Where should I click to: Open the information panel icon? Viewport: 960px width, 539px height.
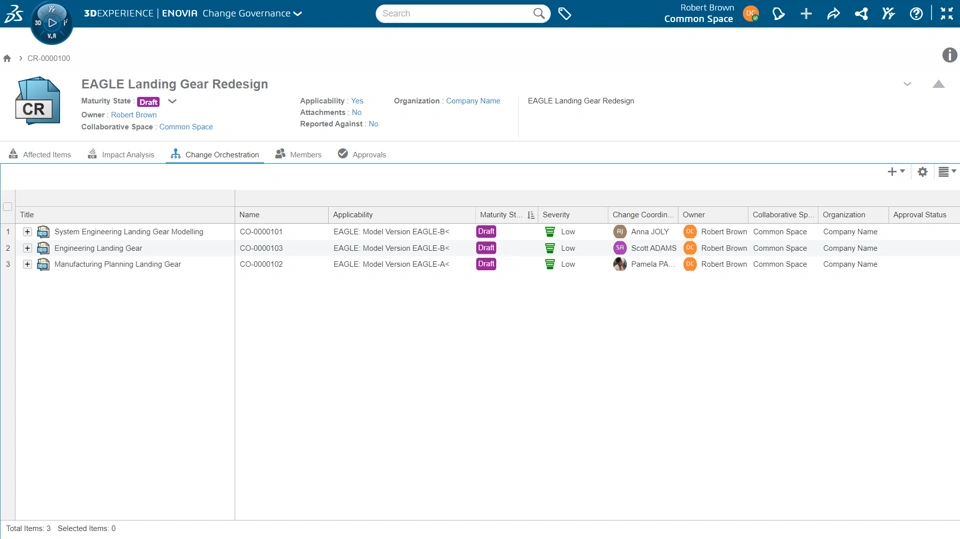tap(949, 55)
